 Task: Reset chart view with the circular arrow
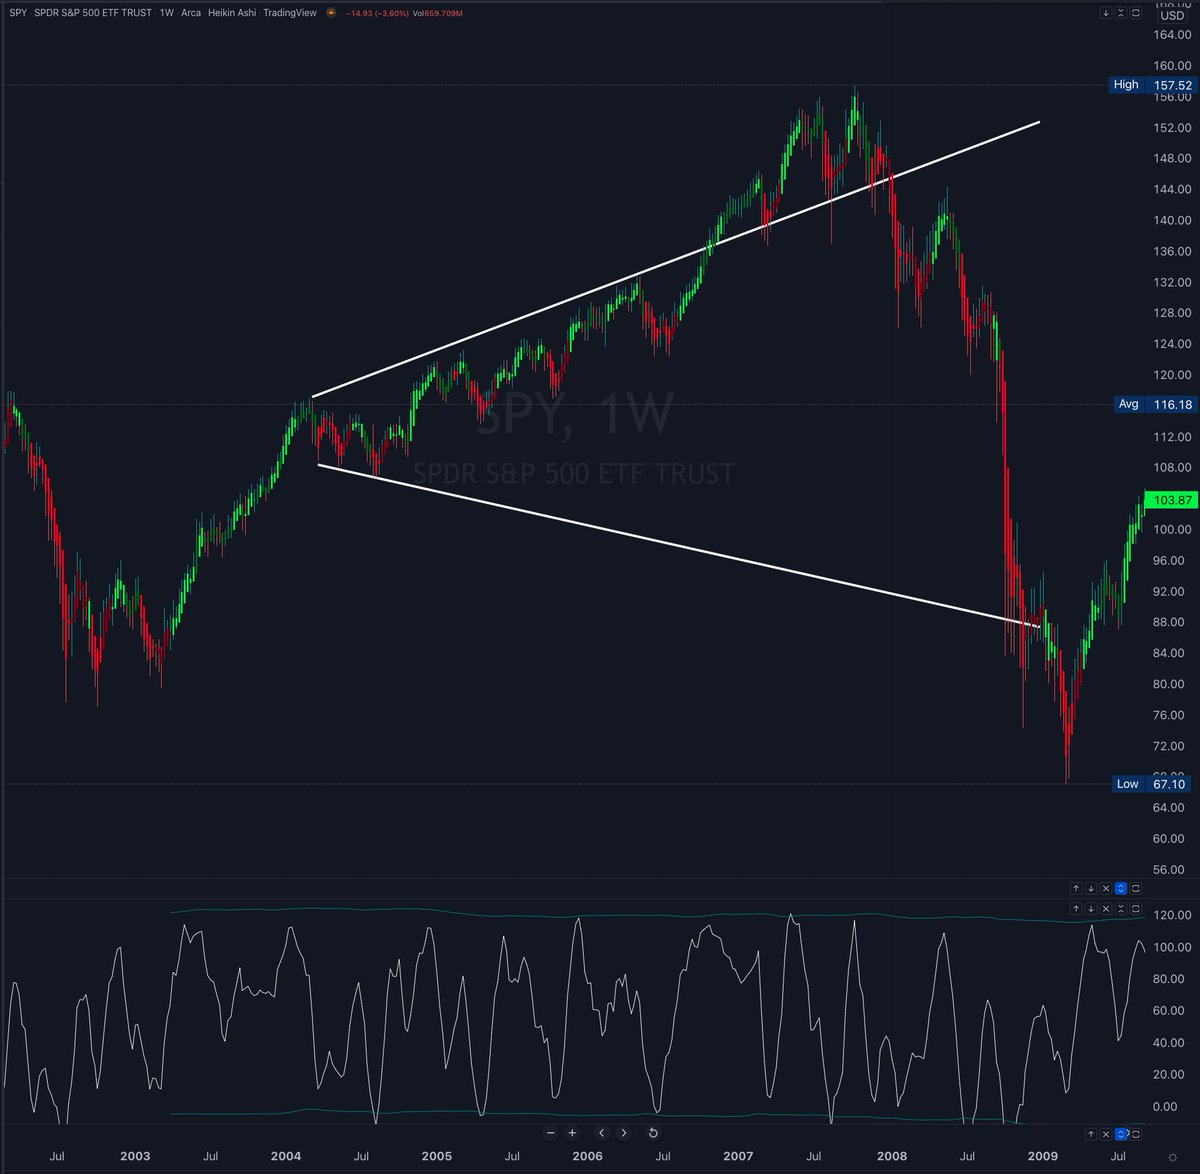[653, 1133]
